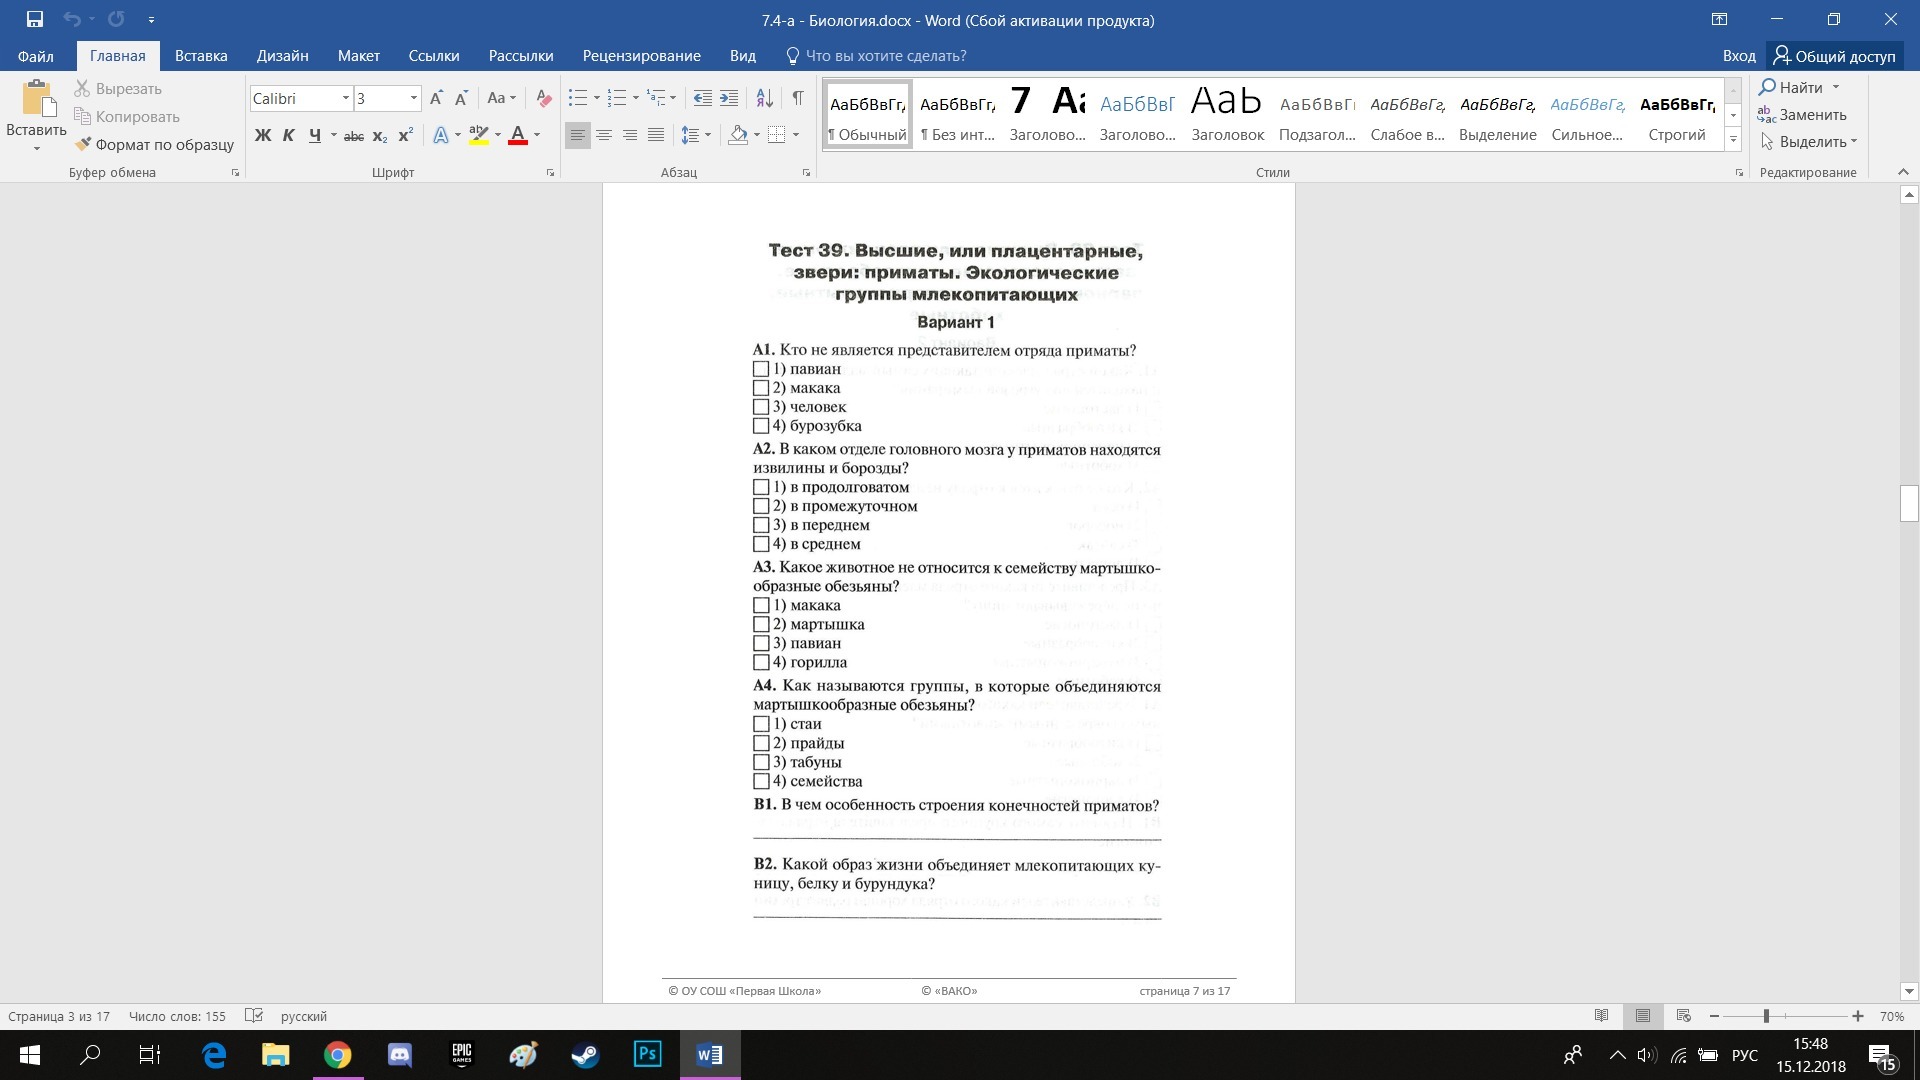Open Photoshop from the Windows taskbar
Image resolution: width=1920 pixels, height=1080 pixels.
click(x=647, y=1054)
